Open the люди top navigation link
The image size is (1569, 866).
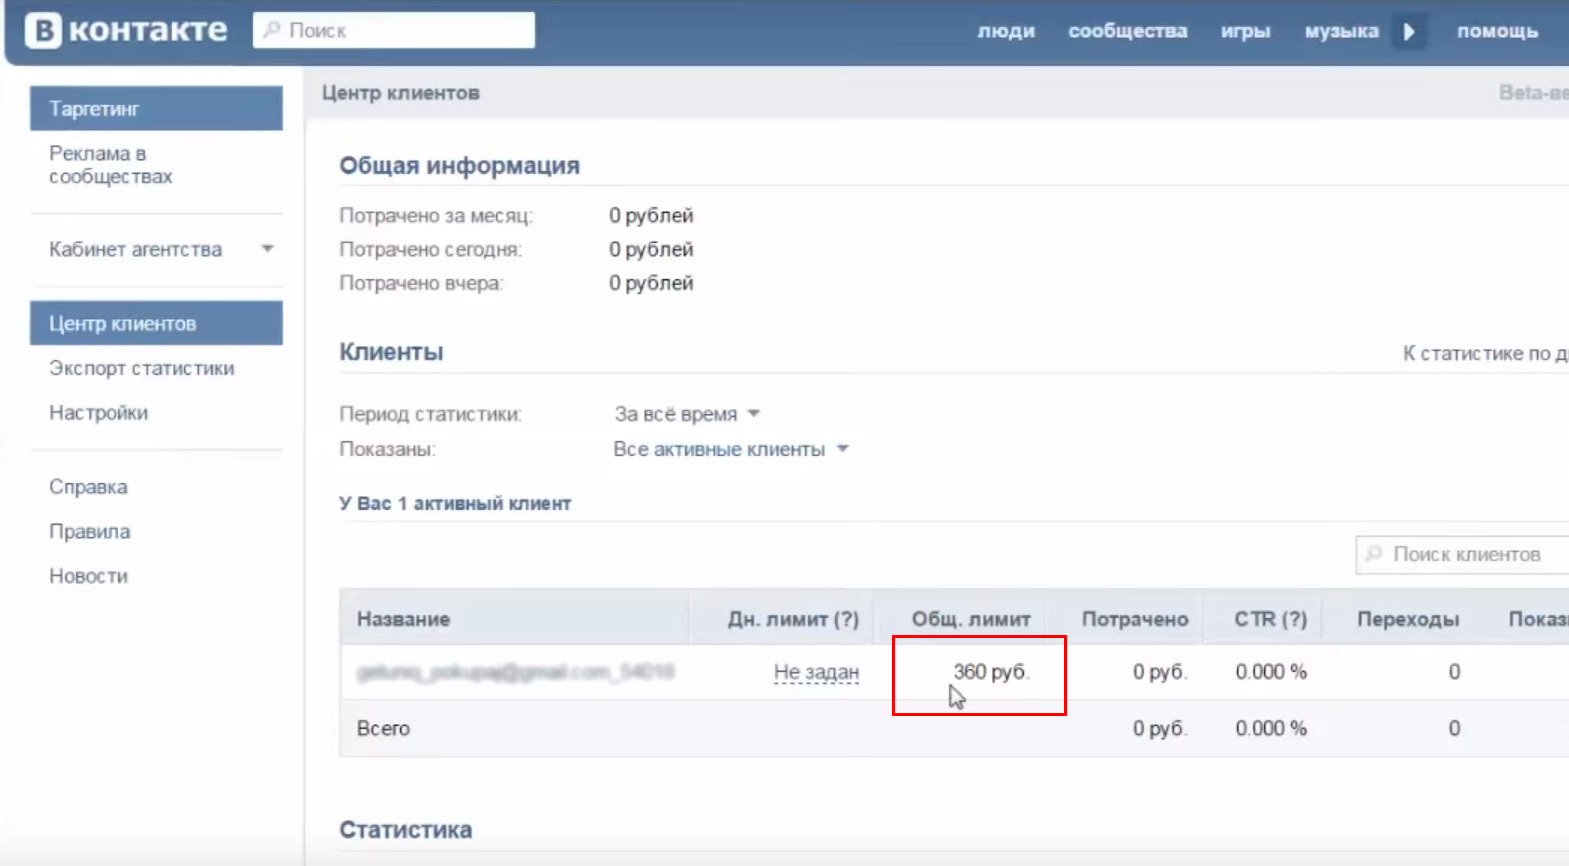point(1006,31)
